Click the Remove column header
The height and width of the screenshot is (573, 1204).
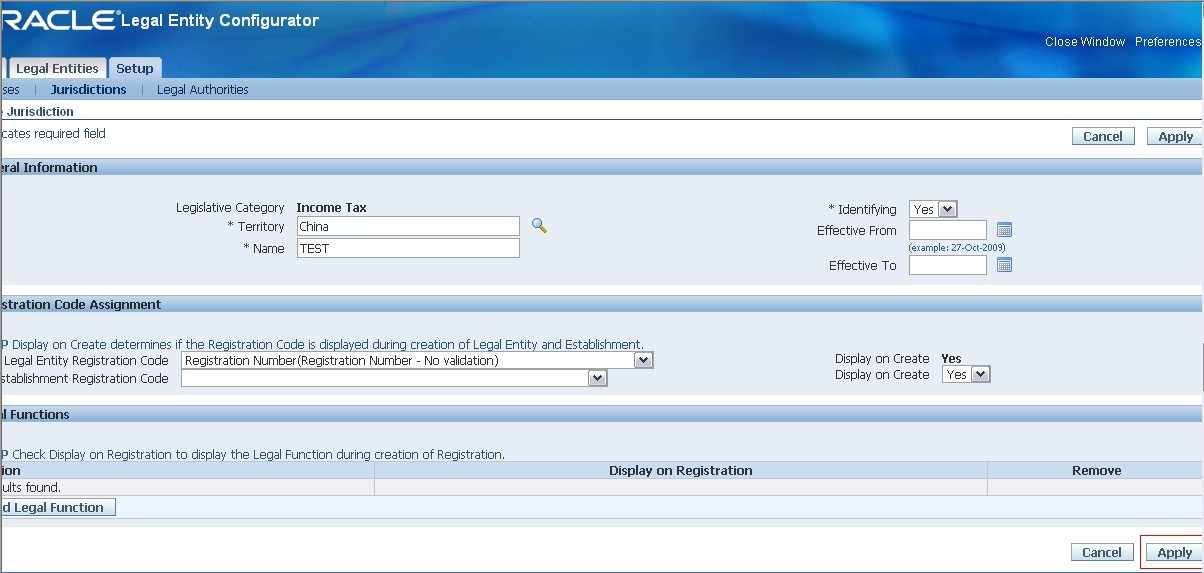(x=1097, y=470)
